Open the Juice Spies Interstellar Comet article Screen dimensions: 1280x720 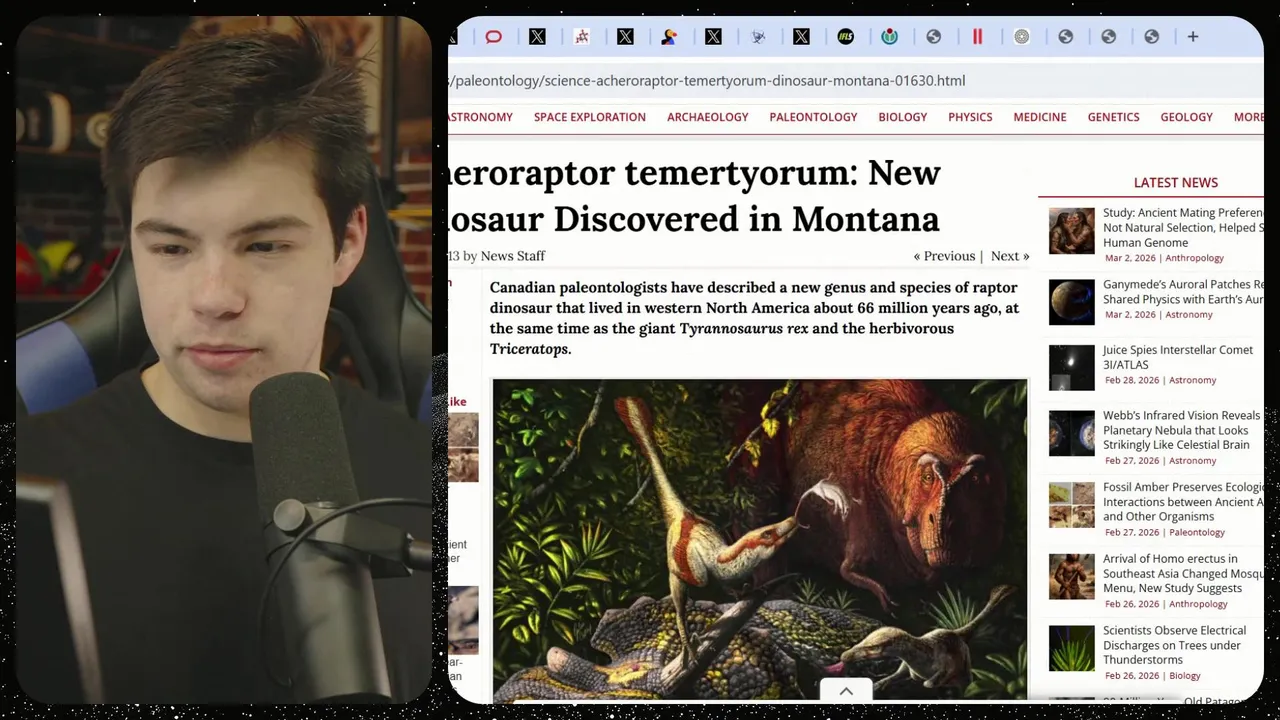pos(1177,357)
